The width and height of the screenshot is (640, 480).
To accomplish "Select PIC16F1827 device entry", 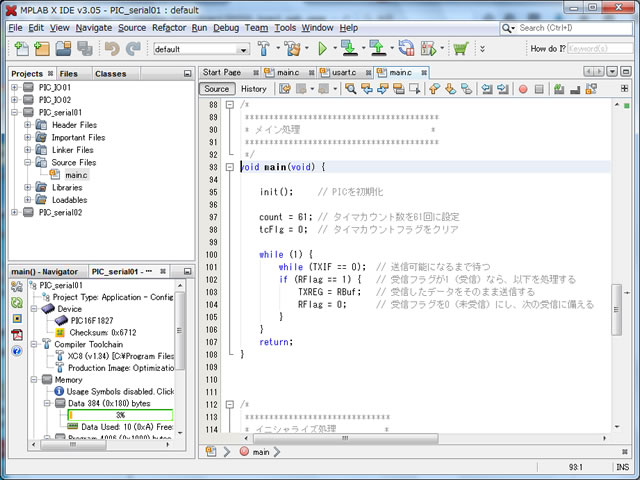I will click(92, 320).
